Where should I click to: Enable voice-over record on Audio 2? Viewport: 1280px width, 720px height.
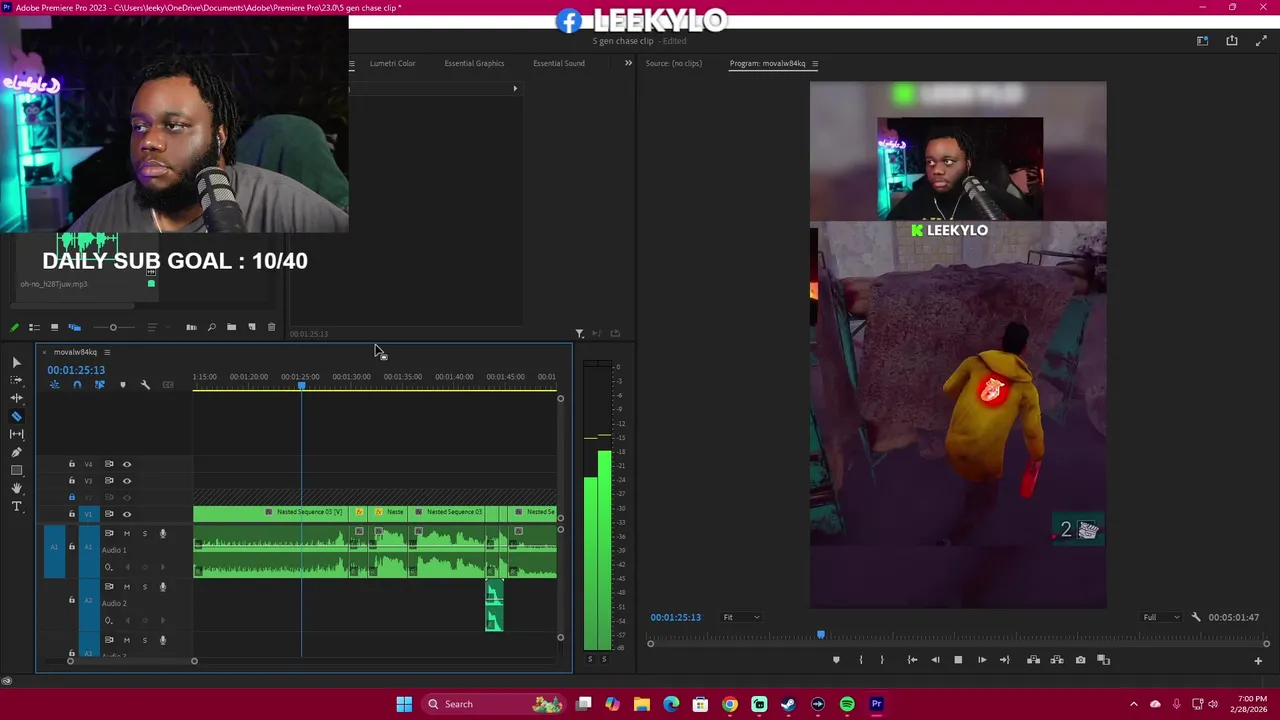tap(162, 586)
